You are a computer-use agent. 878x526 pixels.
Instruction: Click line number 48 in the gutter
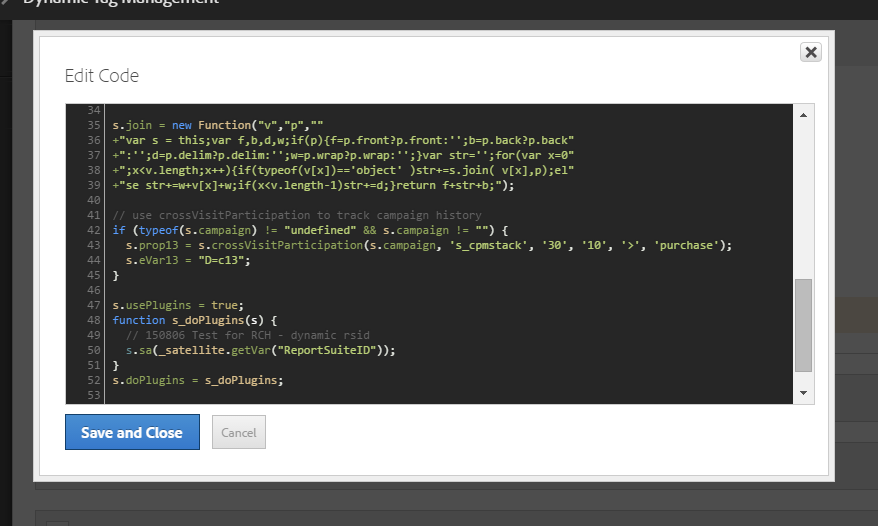click(95, 320)
